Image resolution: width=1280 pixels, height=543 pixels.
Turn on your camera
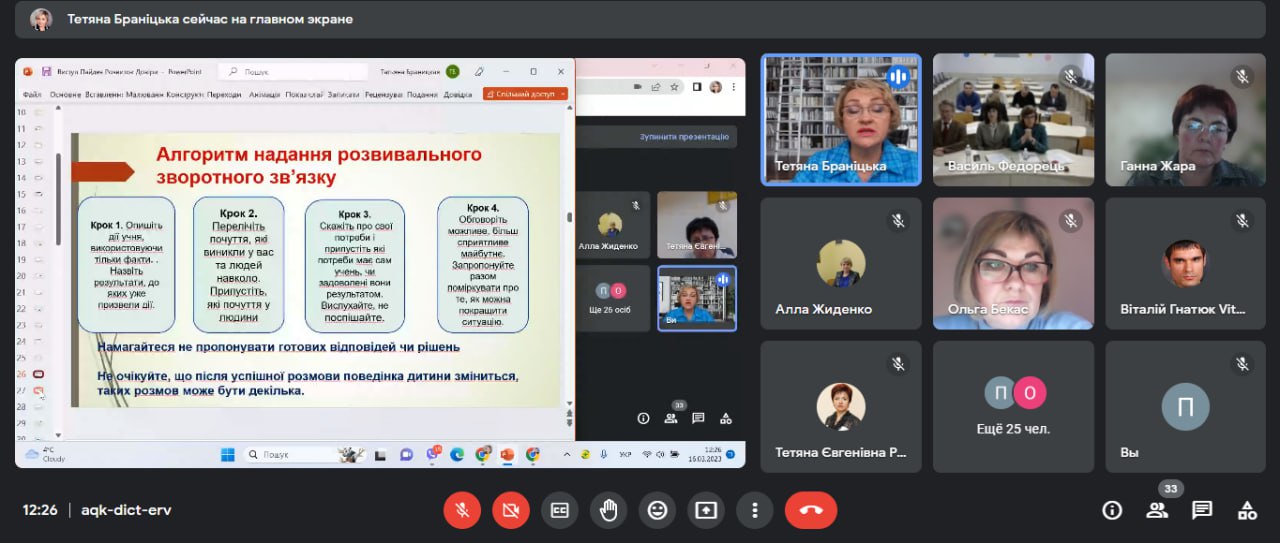511,510
